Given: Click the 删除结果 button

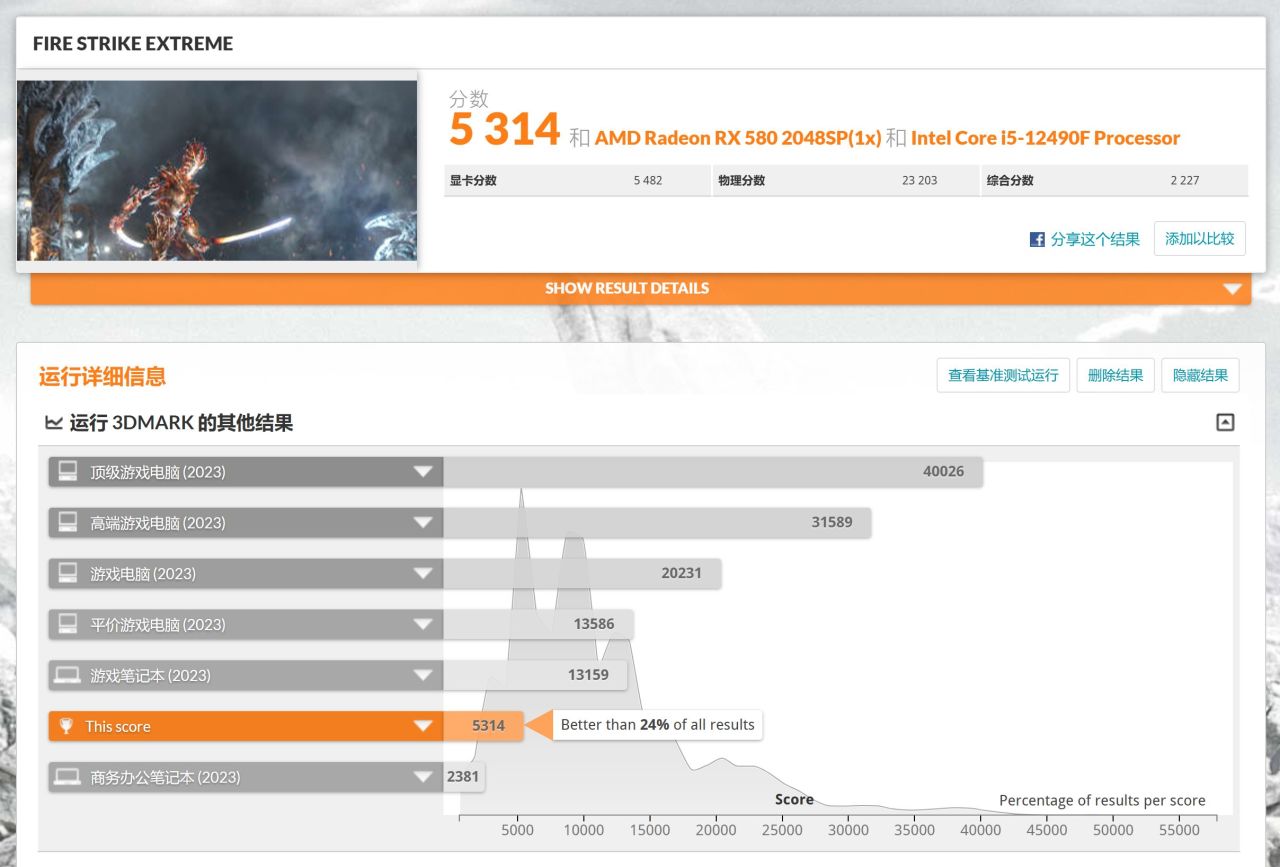Looking at the screenshot, I should (1115, 375).
